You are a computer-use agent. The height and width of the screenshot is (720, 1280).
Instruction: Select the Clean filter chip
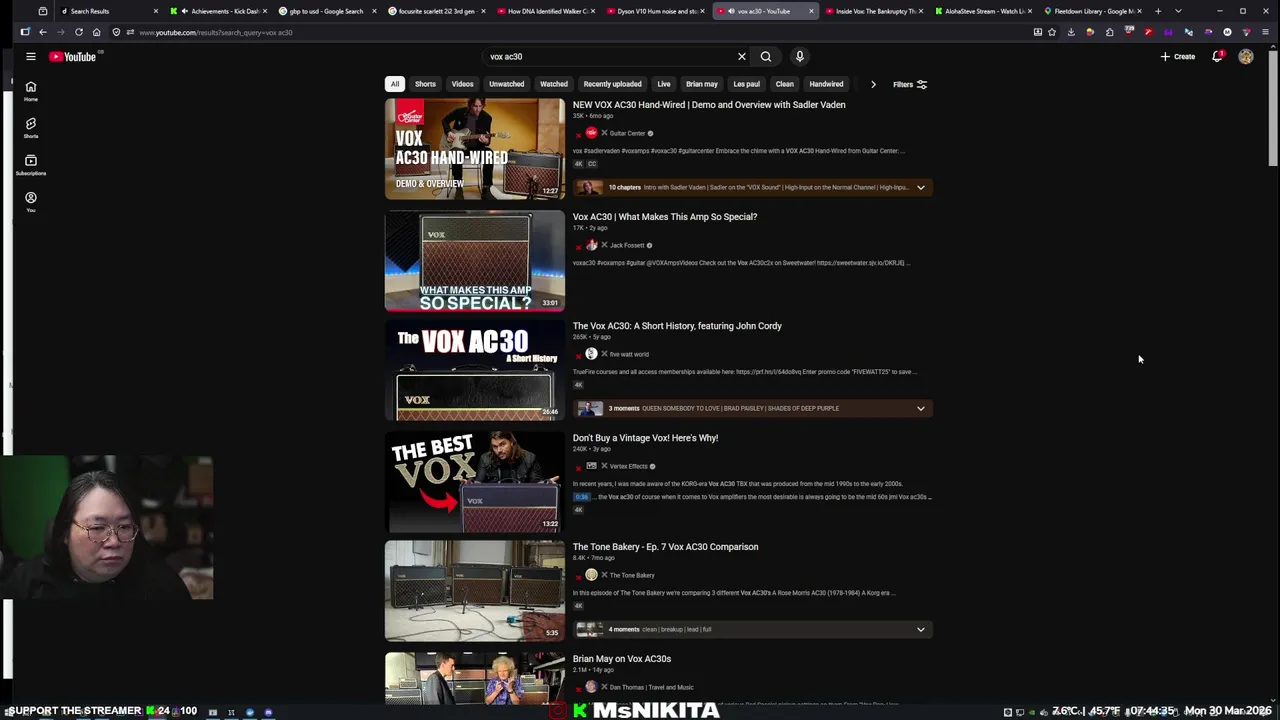pyautogui.click(x=785, y=84)
